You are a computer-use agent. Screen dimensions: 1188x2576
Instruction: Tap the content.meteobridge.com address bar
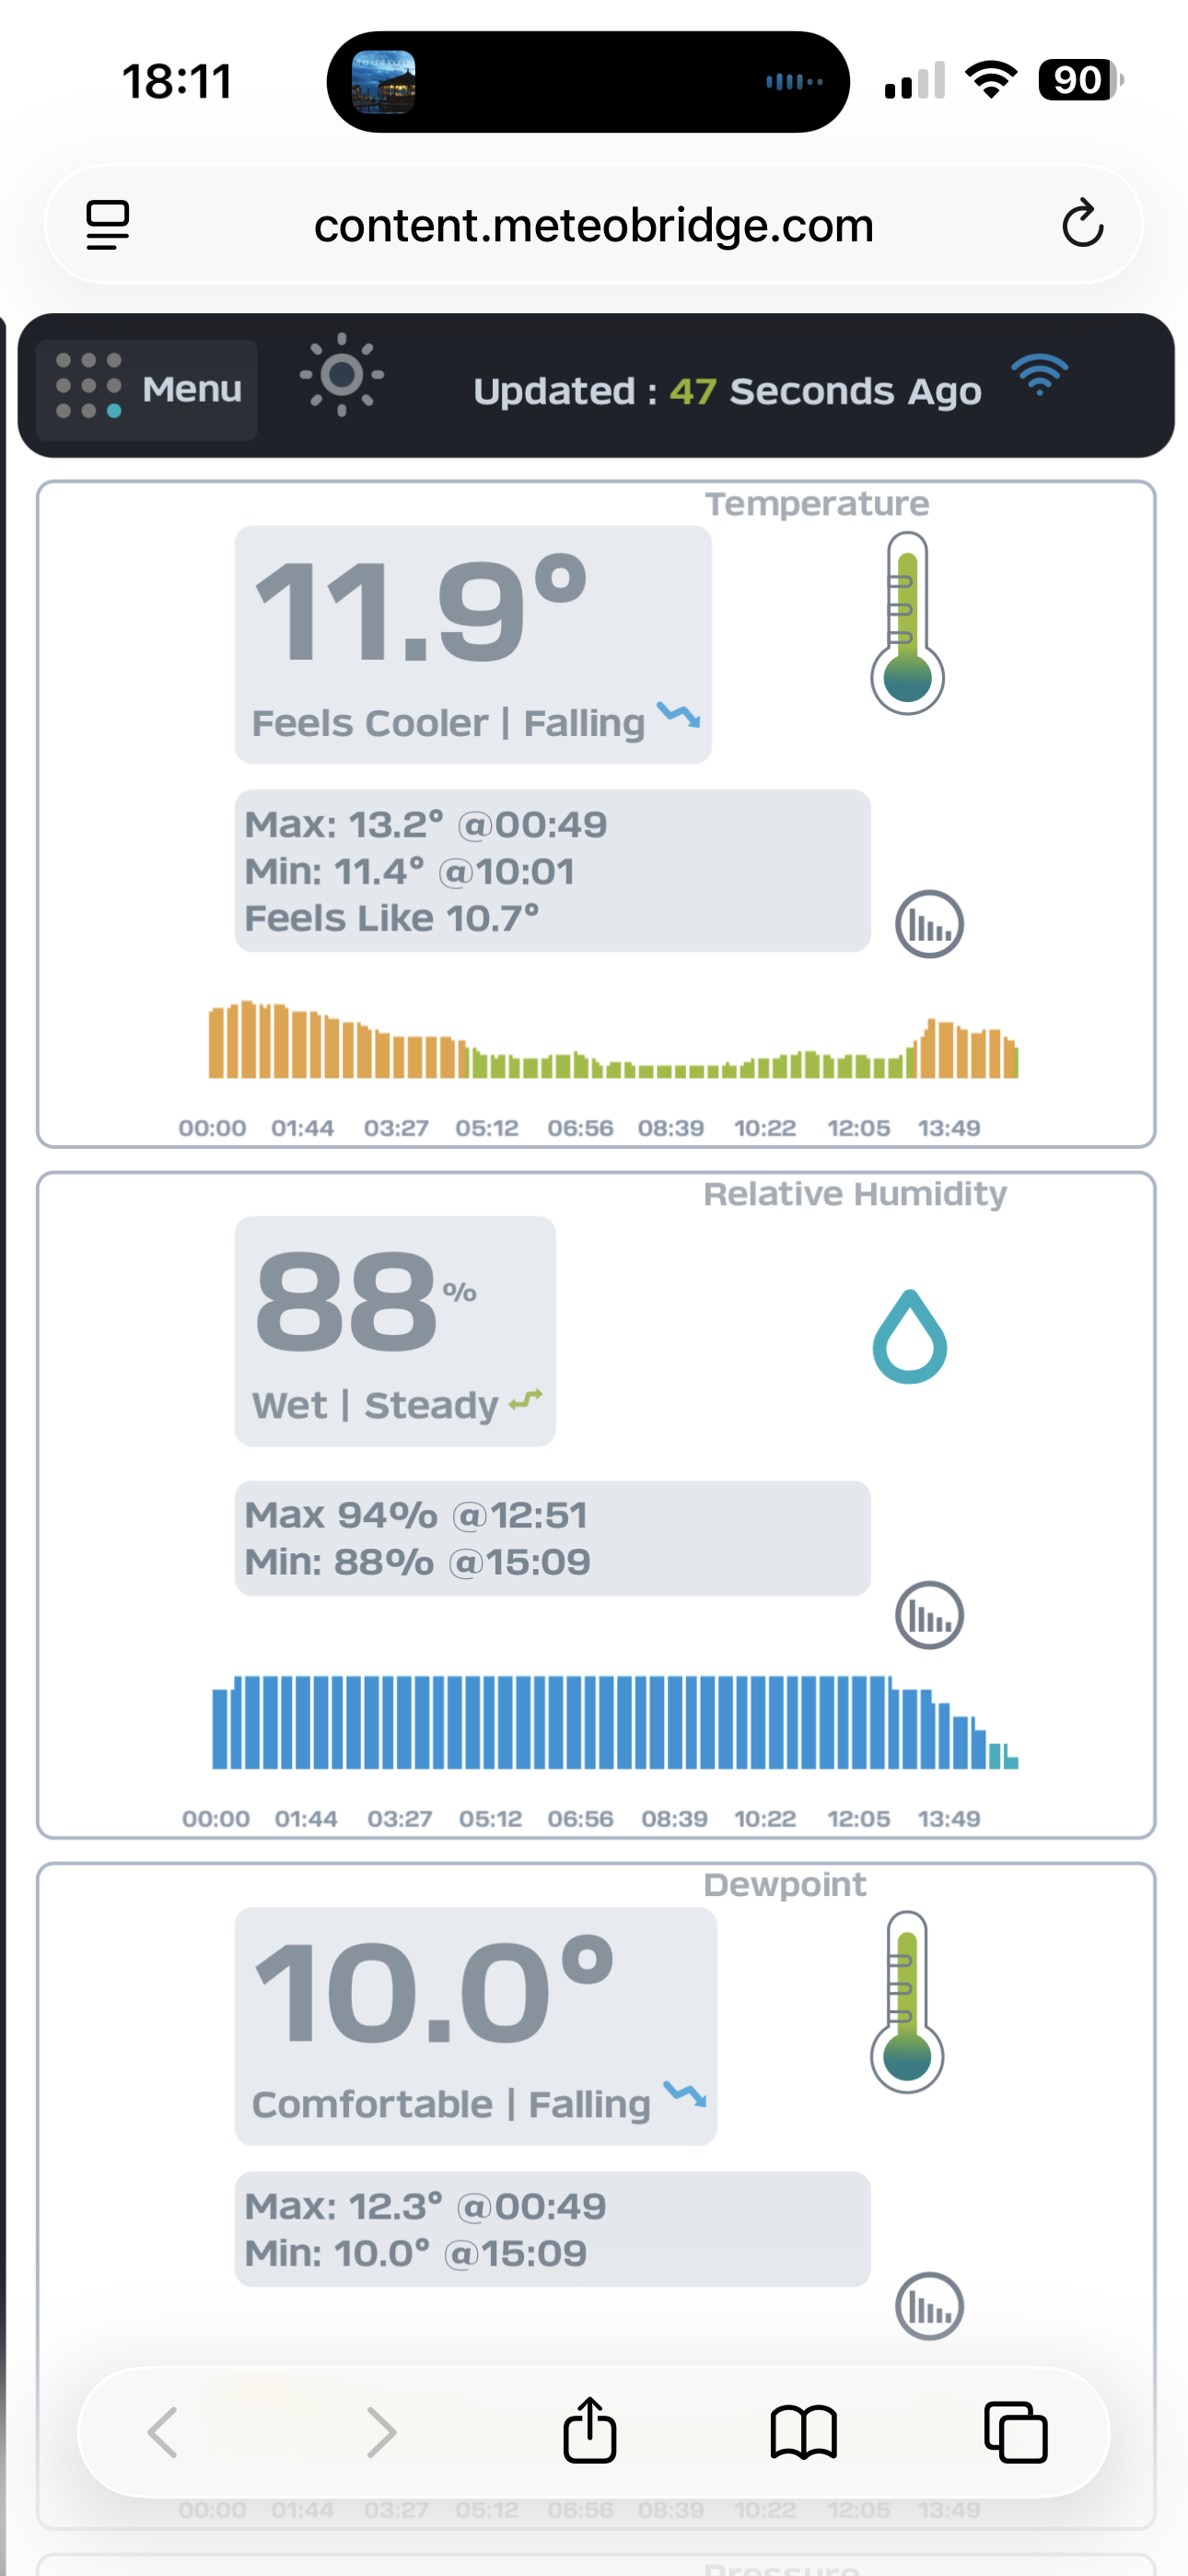tap(593, 225)
